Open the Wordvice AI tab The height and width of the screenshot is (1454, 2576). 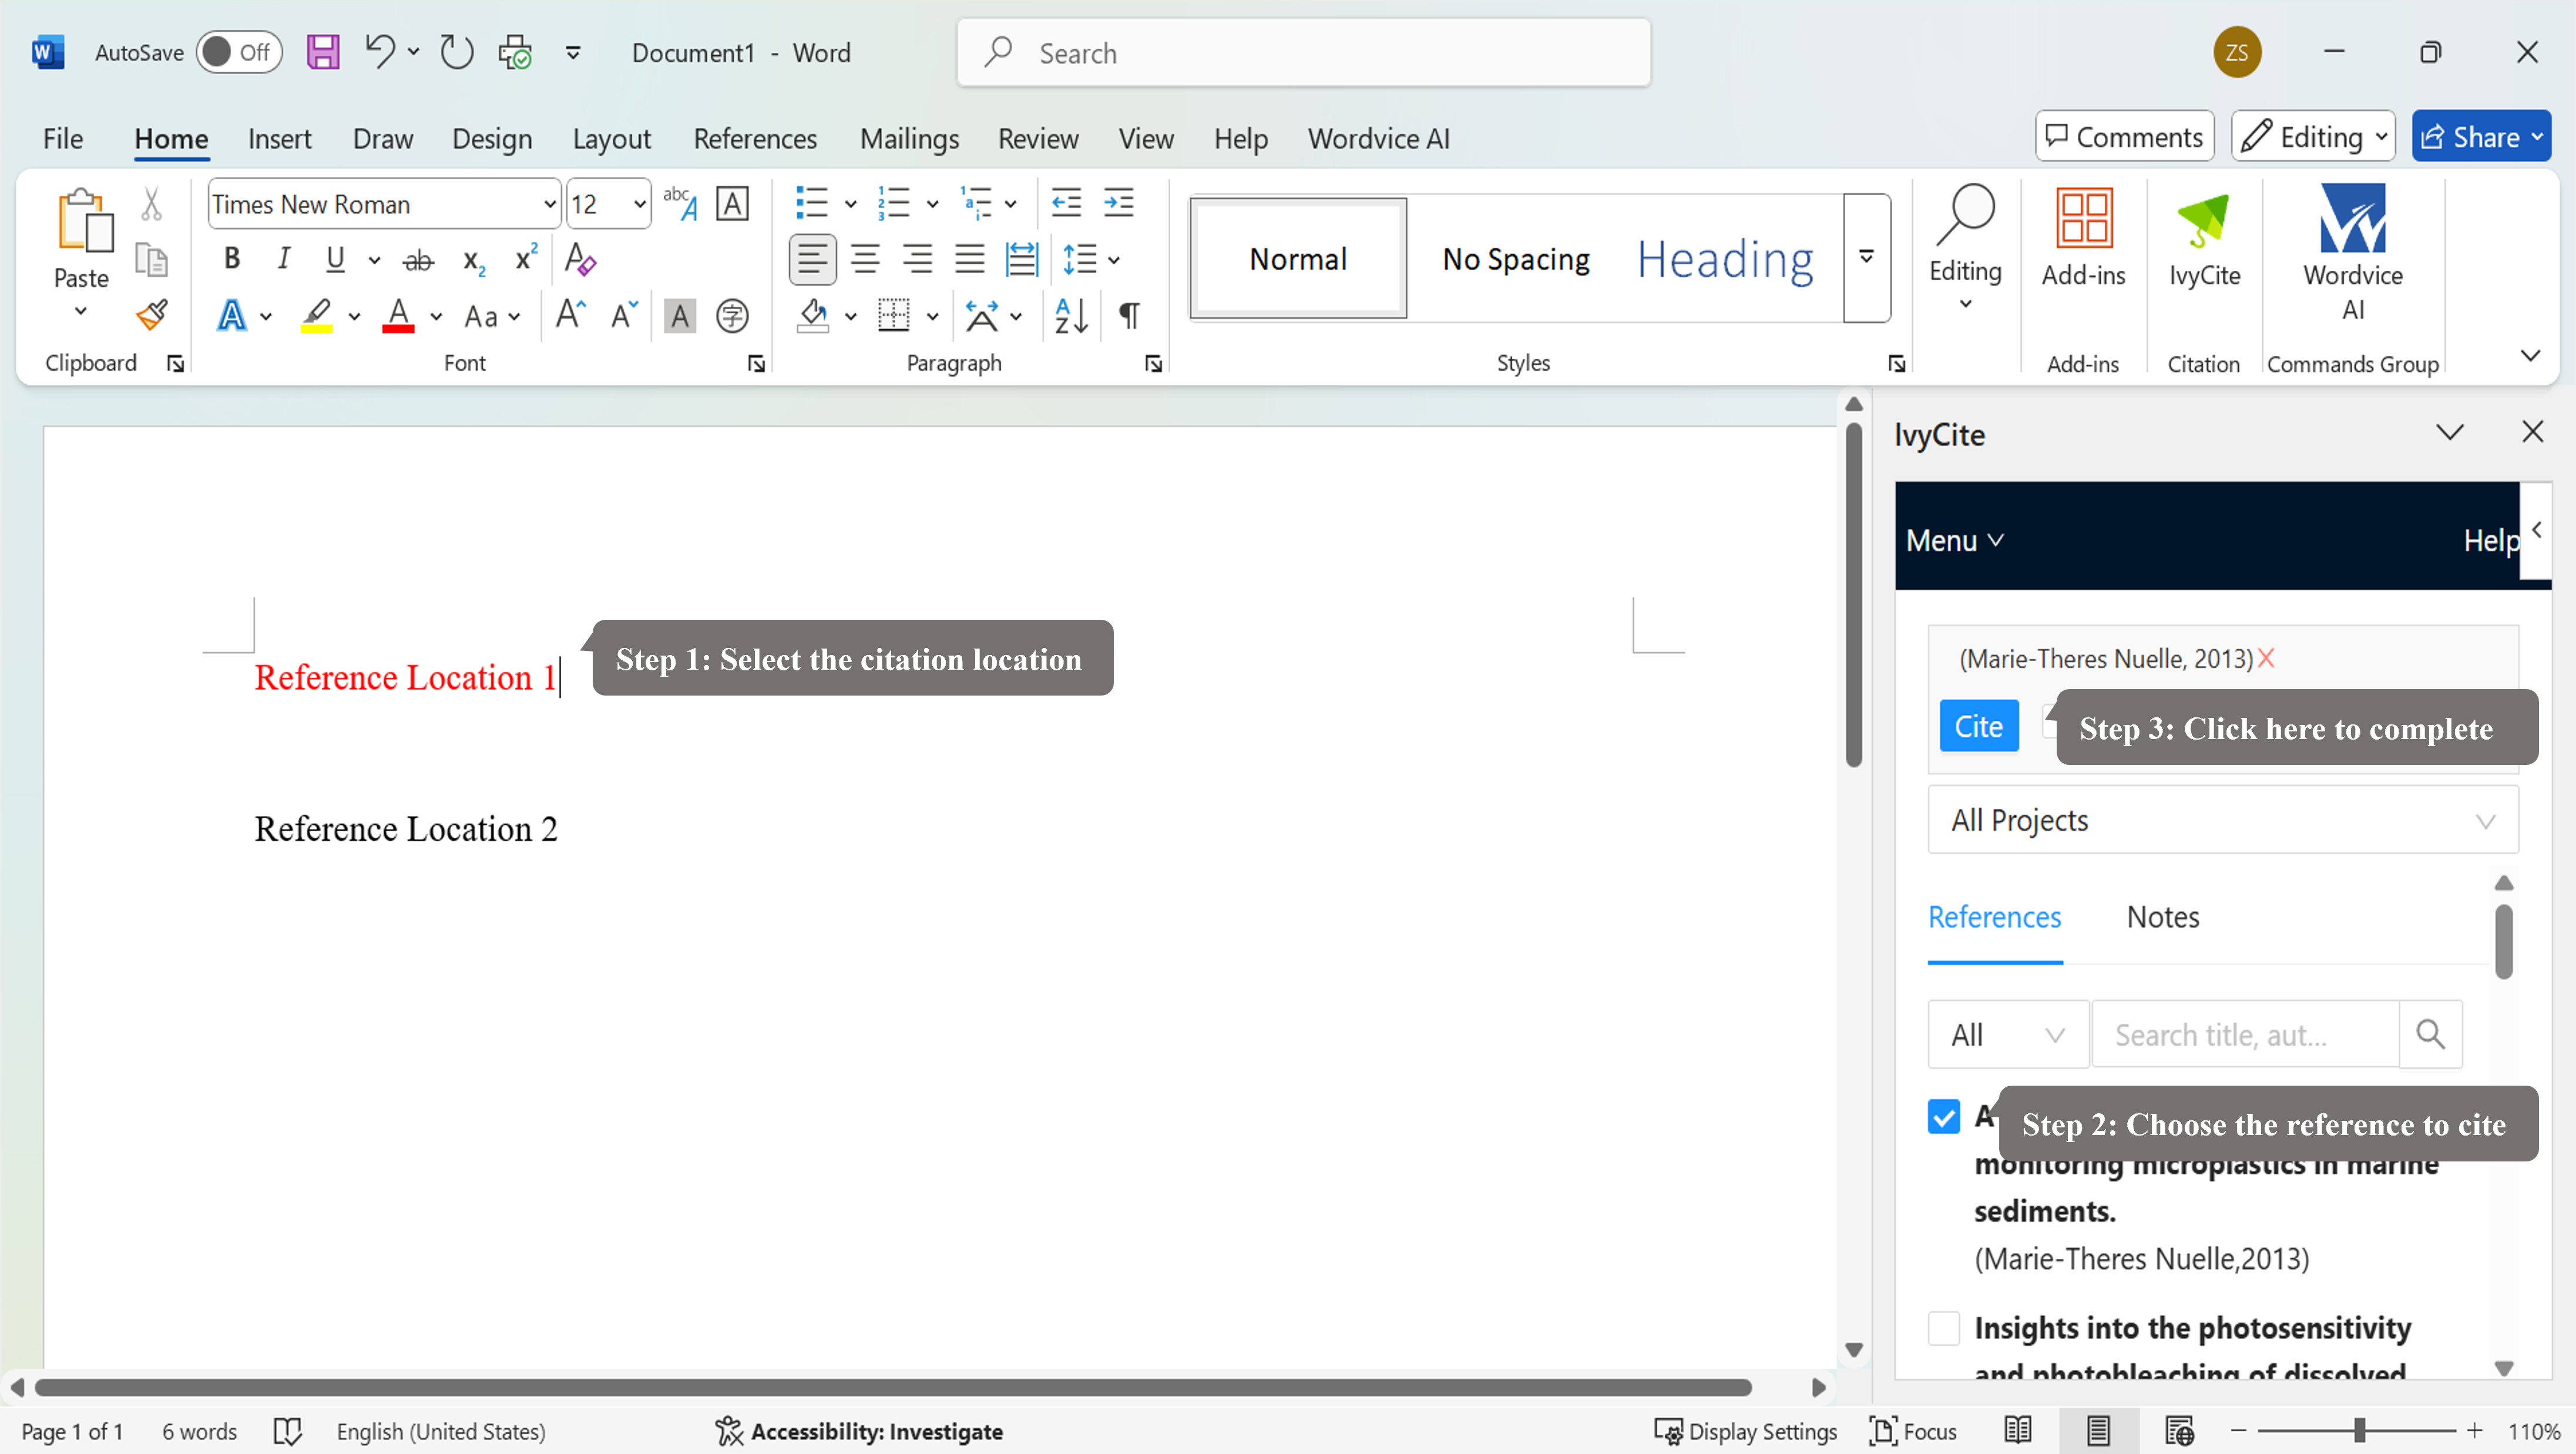point(1378,138)
